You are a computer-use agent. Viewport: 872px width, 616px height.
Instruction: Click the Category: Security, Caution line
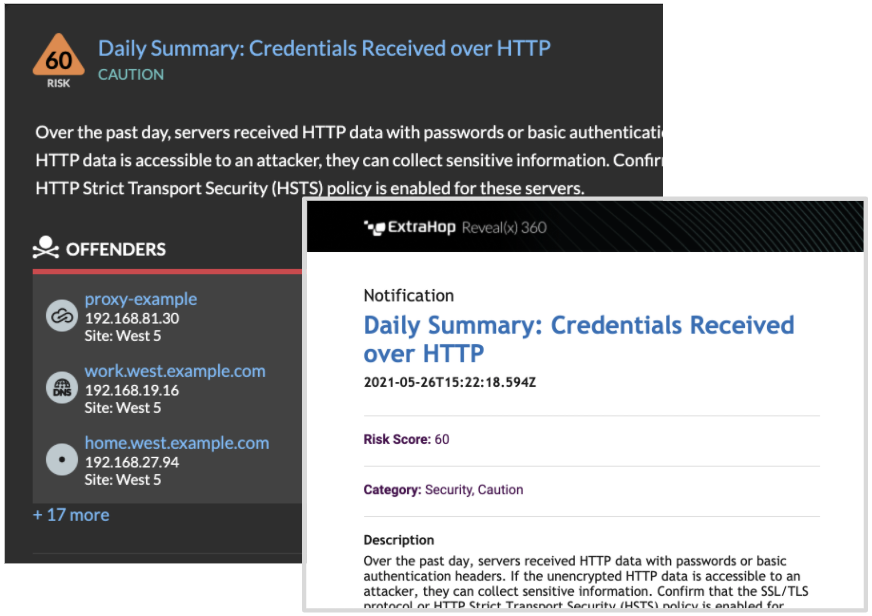443,490
